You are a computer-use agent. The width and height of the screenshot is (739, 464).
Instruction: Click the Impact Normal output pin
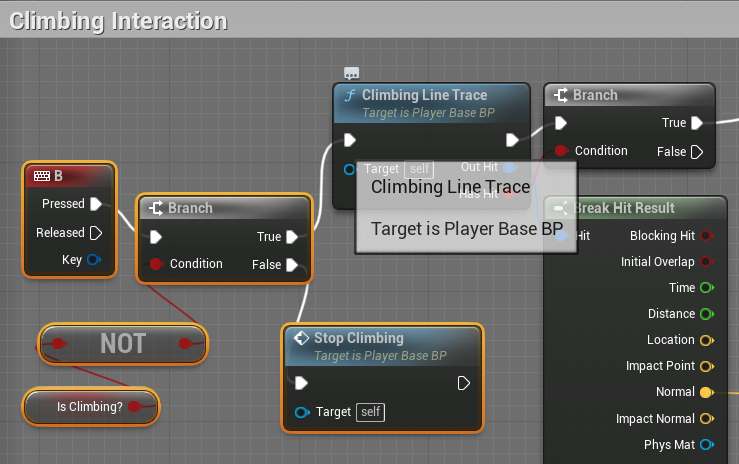click(x=706, y=418)
